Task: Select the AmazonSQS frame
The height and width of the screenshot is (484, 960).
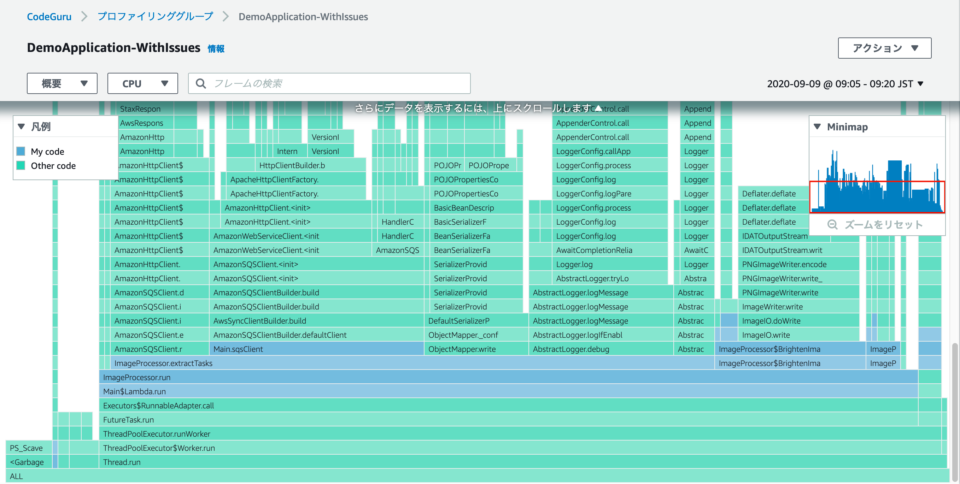Action: pos(399,250)
